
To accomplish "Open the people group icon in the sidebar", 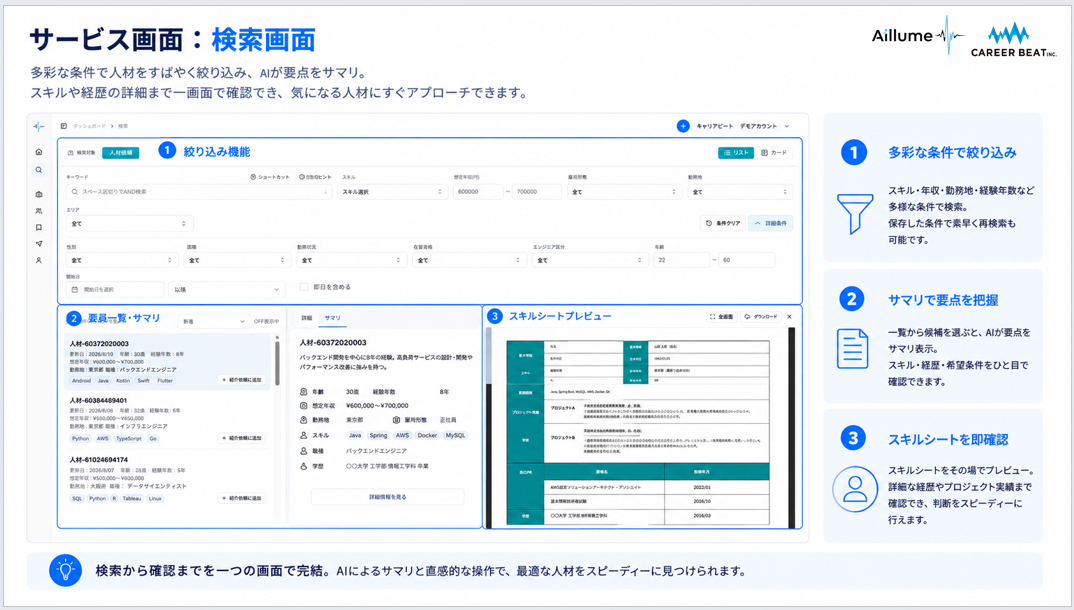I will 39,211.
